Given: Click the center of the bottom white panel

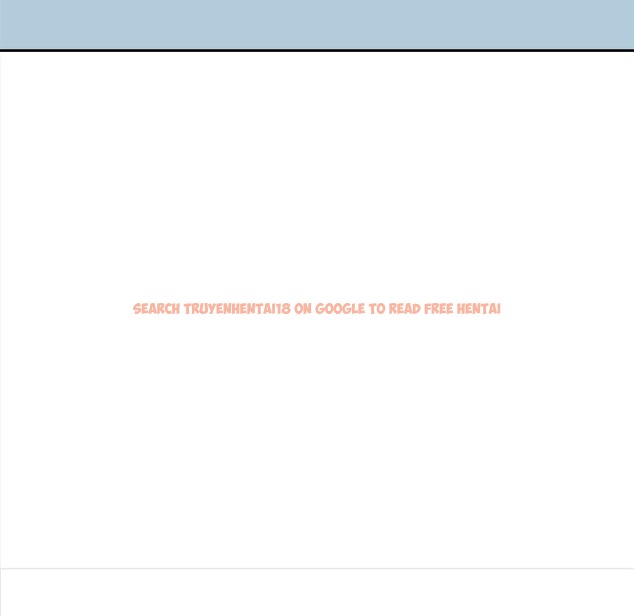Looking at the screenshot, I should [317, 593].
